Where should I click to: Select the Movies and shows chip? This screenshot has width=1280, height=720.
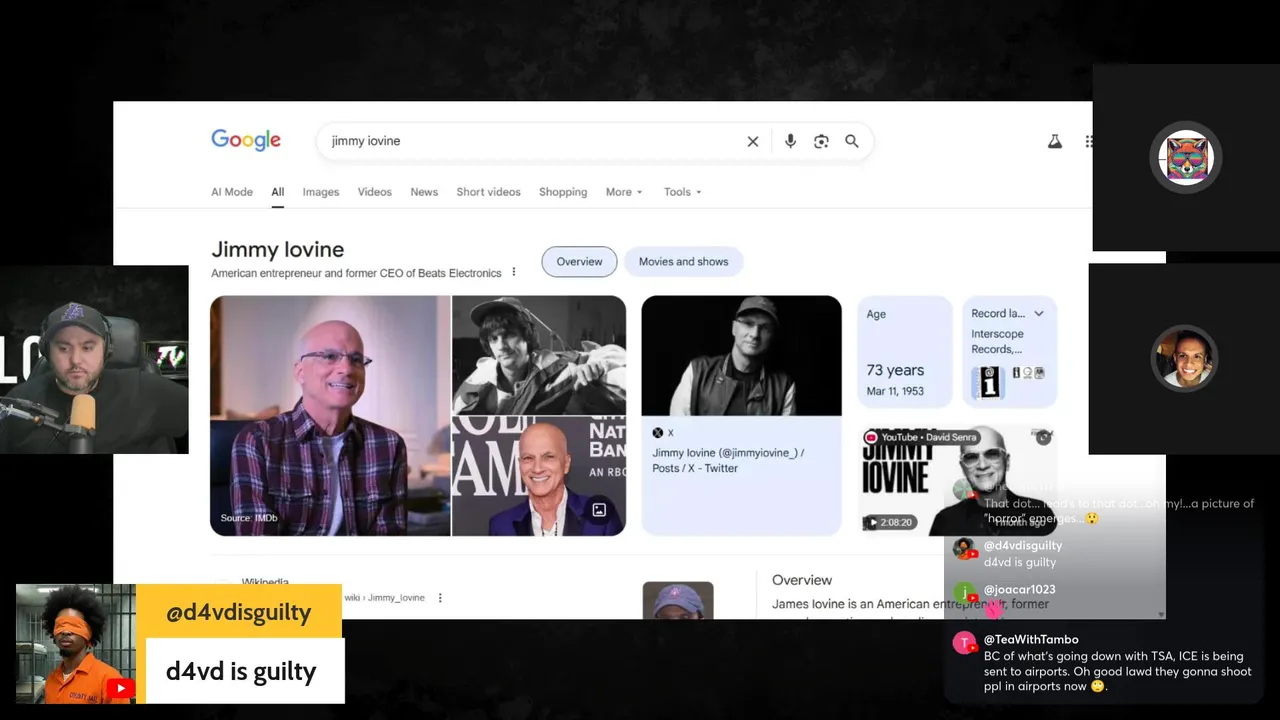tap(683, 262)
